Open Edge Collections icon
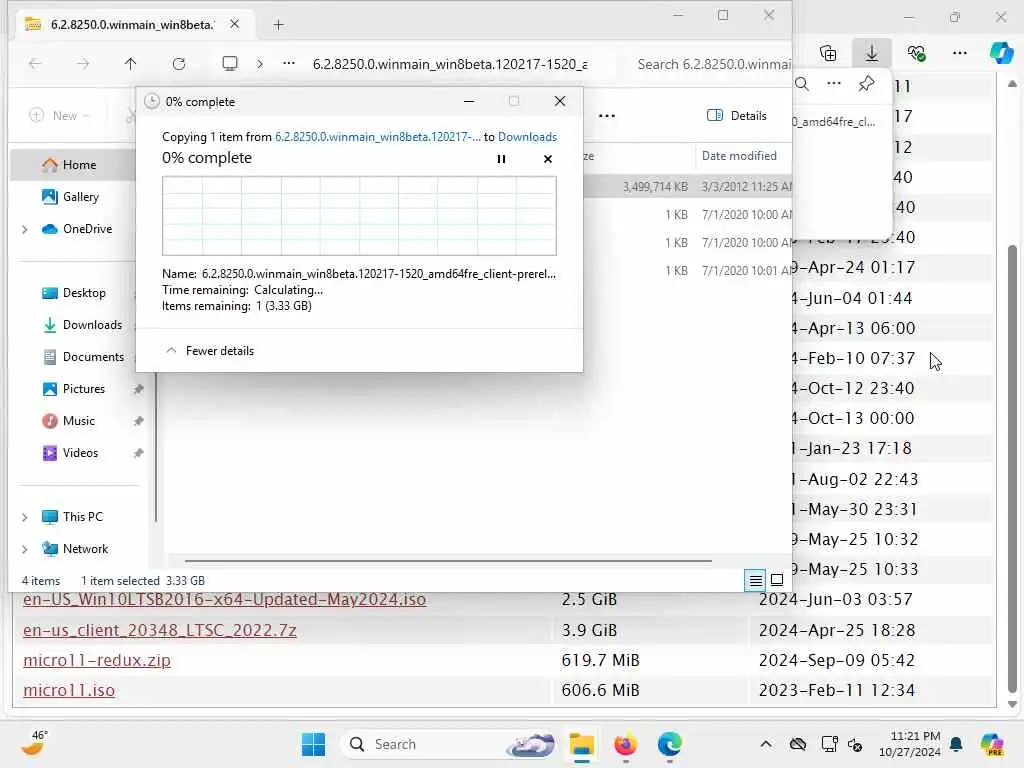 [828, 53]
